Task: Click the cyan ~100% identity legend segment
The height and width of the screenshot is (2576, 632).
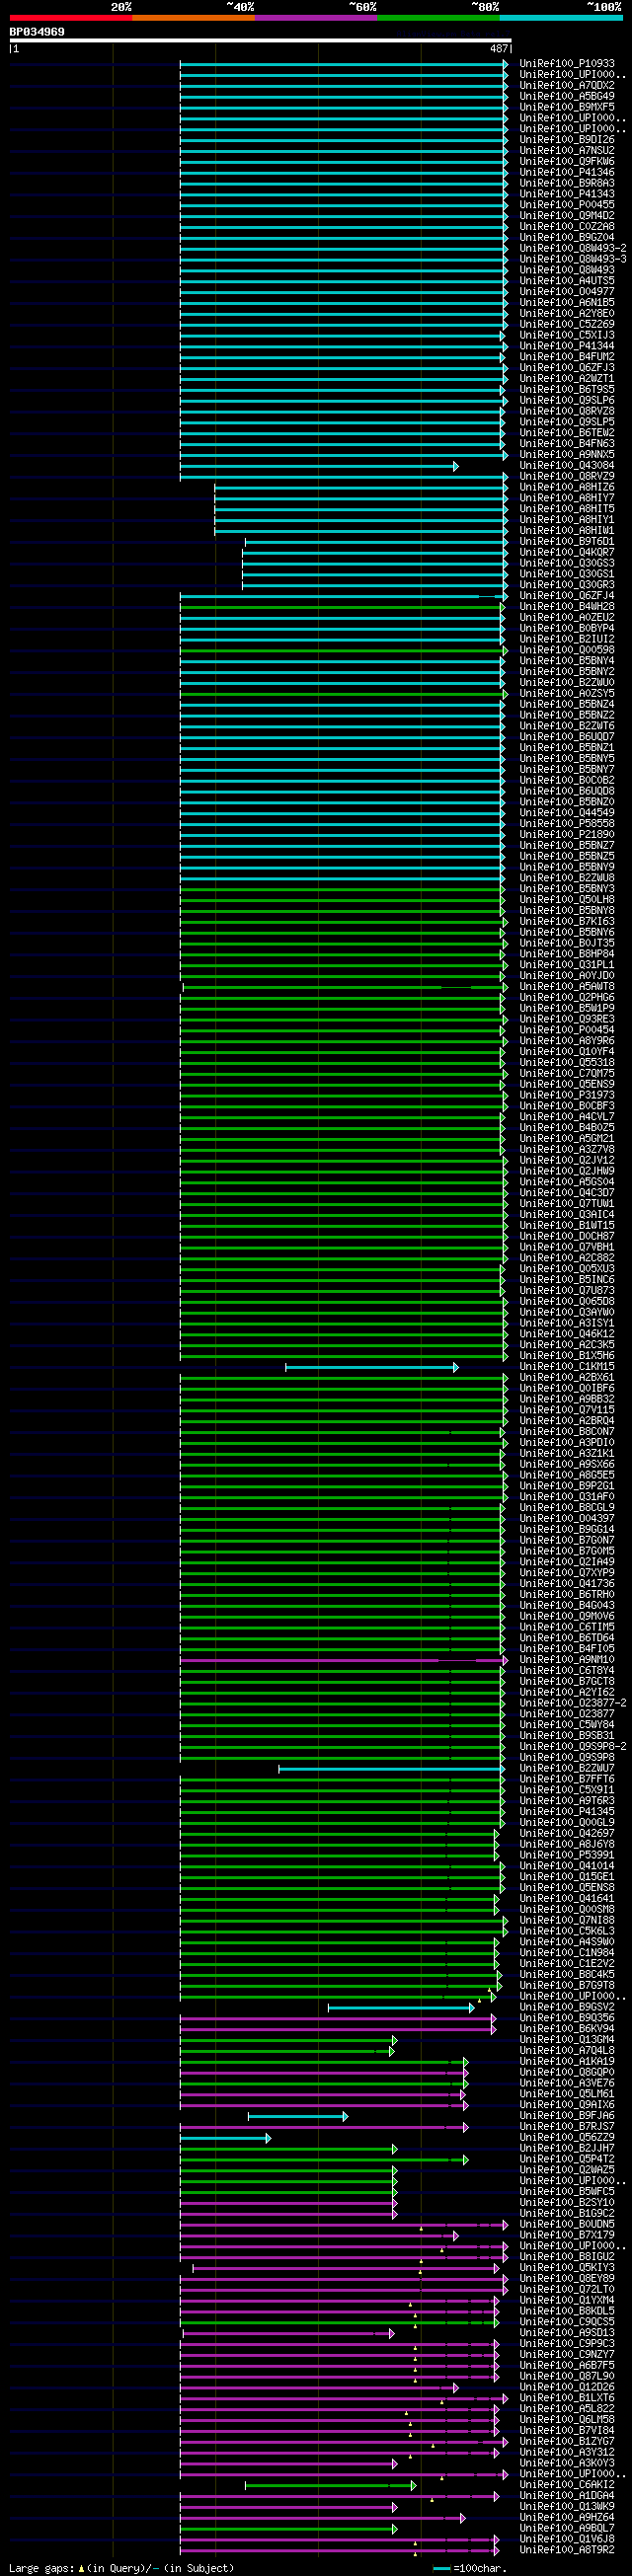Action: [560, 17]
